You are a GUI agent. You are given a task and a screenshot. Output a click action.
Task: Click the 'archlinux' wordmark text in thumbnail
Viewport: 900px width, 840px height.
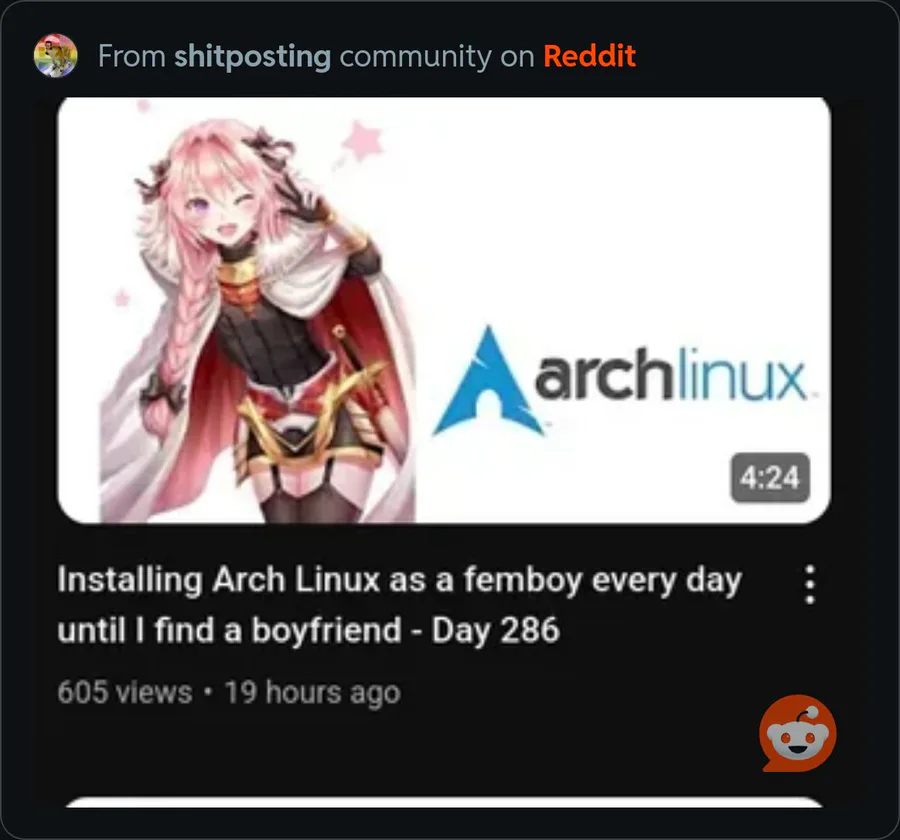[670, 375]
